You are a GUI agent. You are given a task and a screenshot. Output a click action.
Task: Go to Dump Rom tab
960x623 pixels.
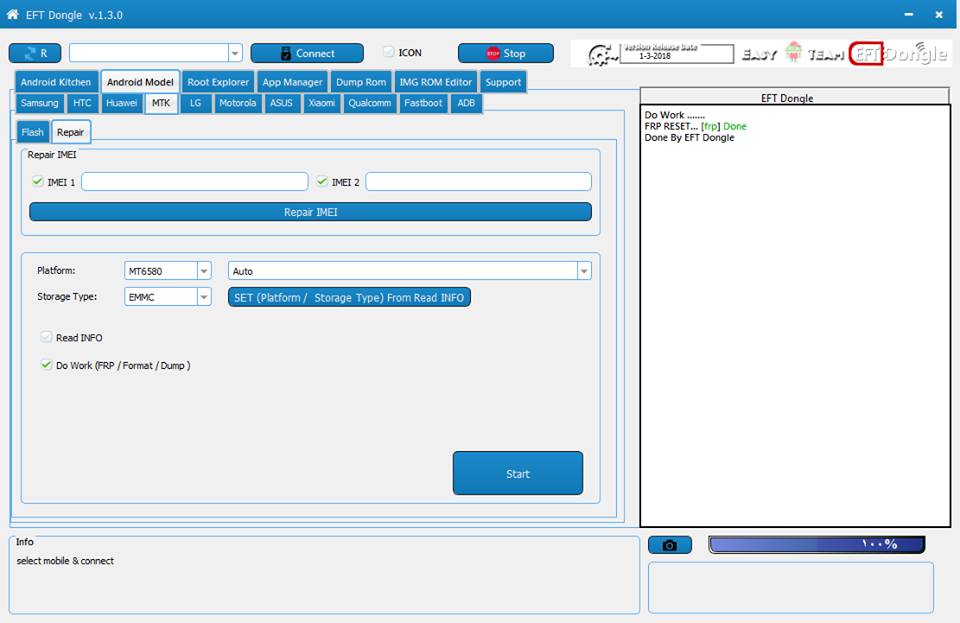click(x=361, y=82)
